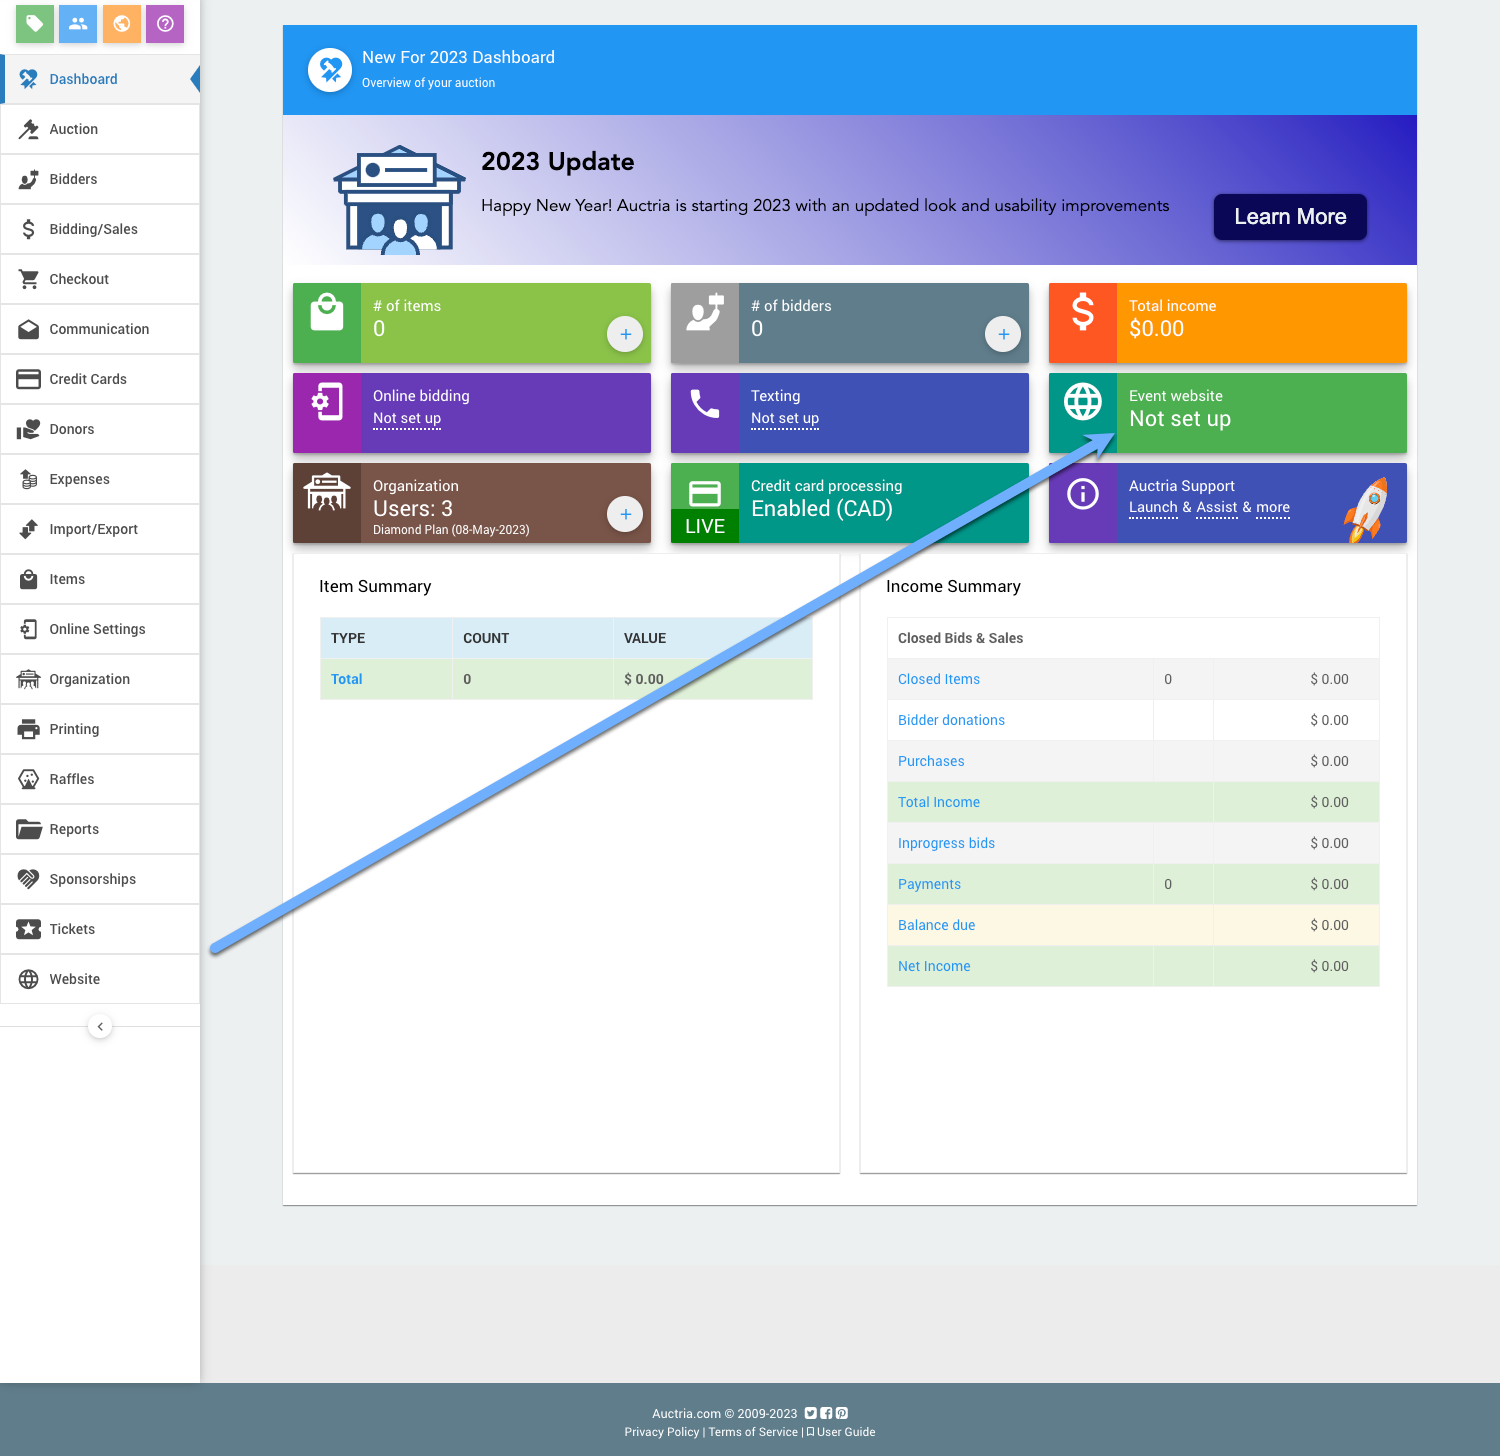This screenshot has height=1456, width=1500.
Task: Click the Privacy Policy footer link
Action: tap(661, 1432)
